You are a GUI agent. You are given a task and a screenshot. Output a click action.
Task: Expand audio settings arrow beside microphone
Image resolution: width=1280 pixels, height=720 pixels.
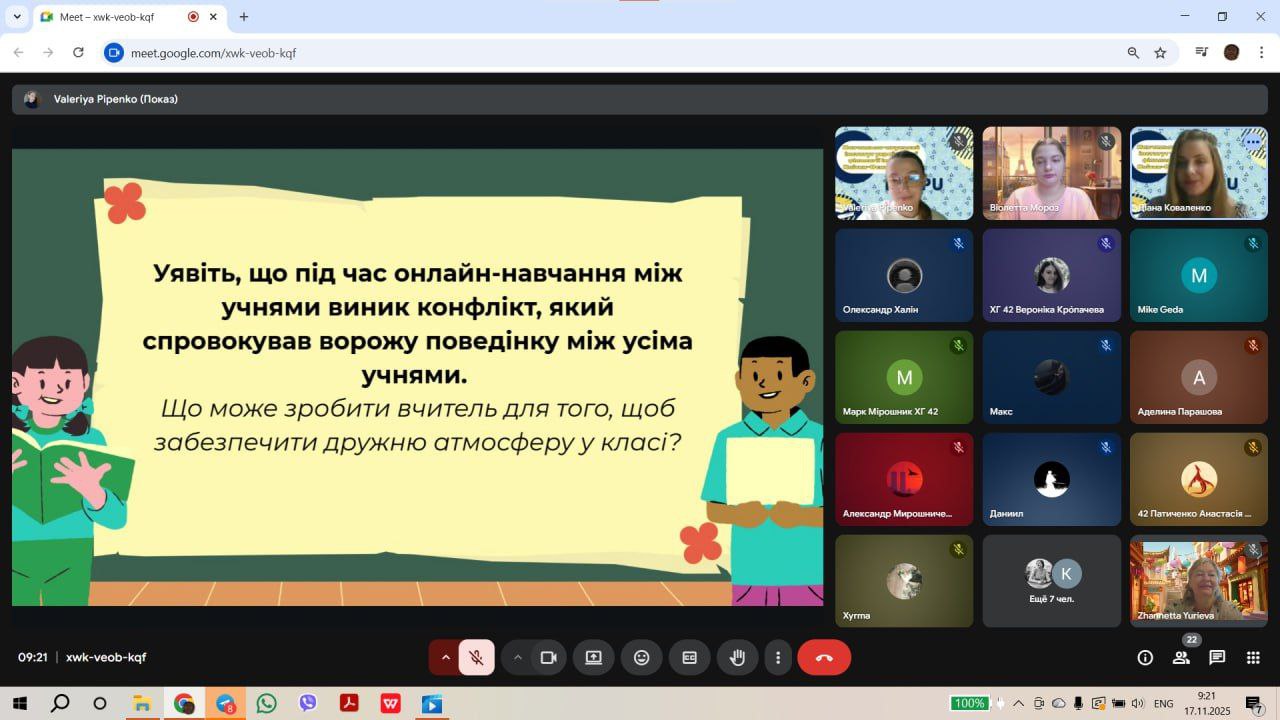445,657
